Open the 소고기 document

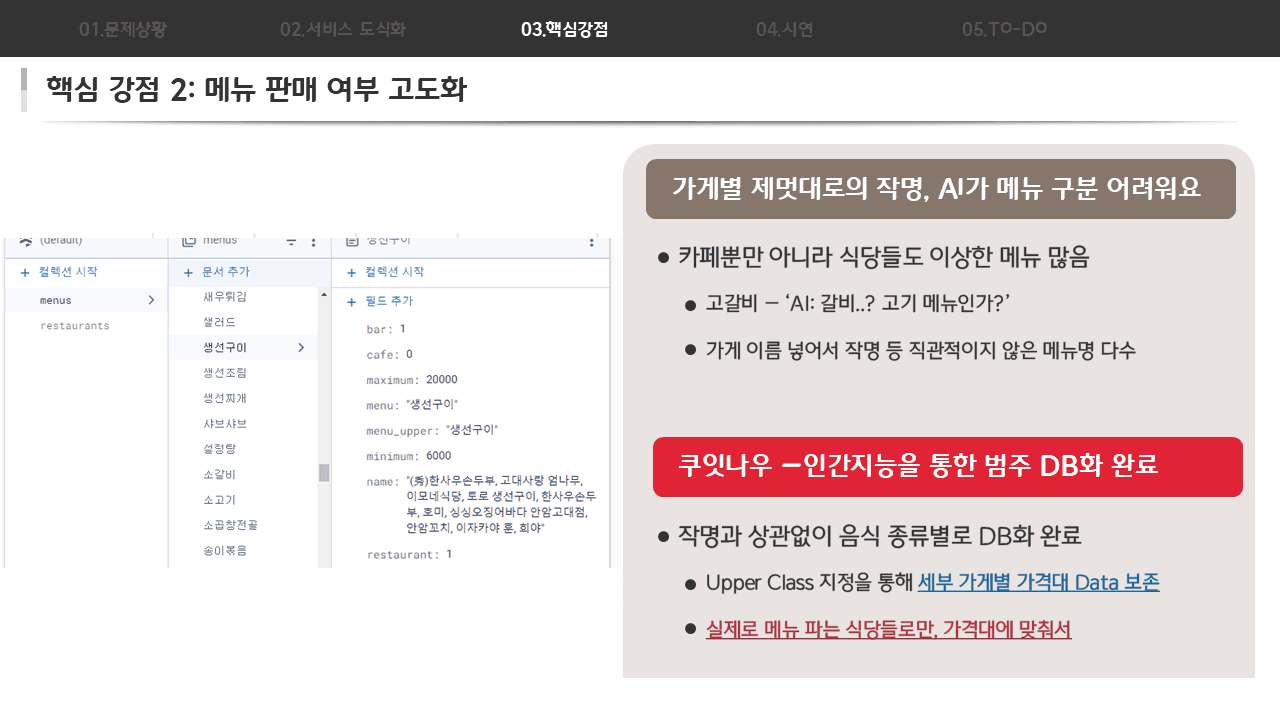pos(219,499)
